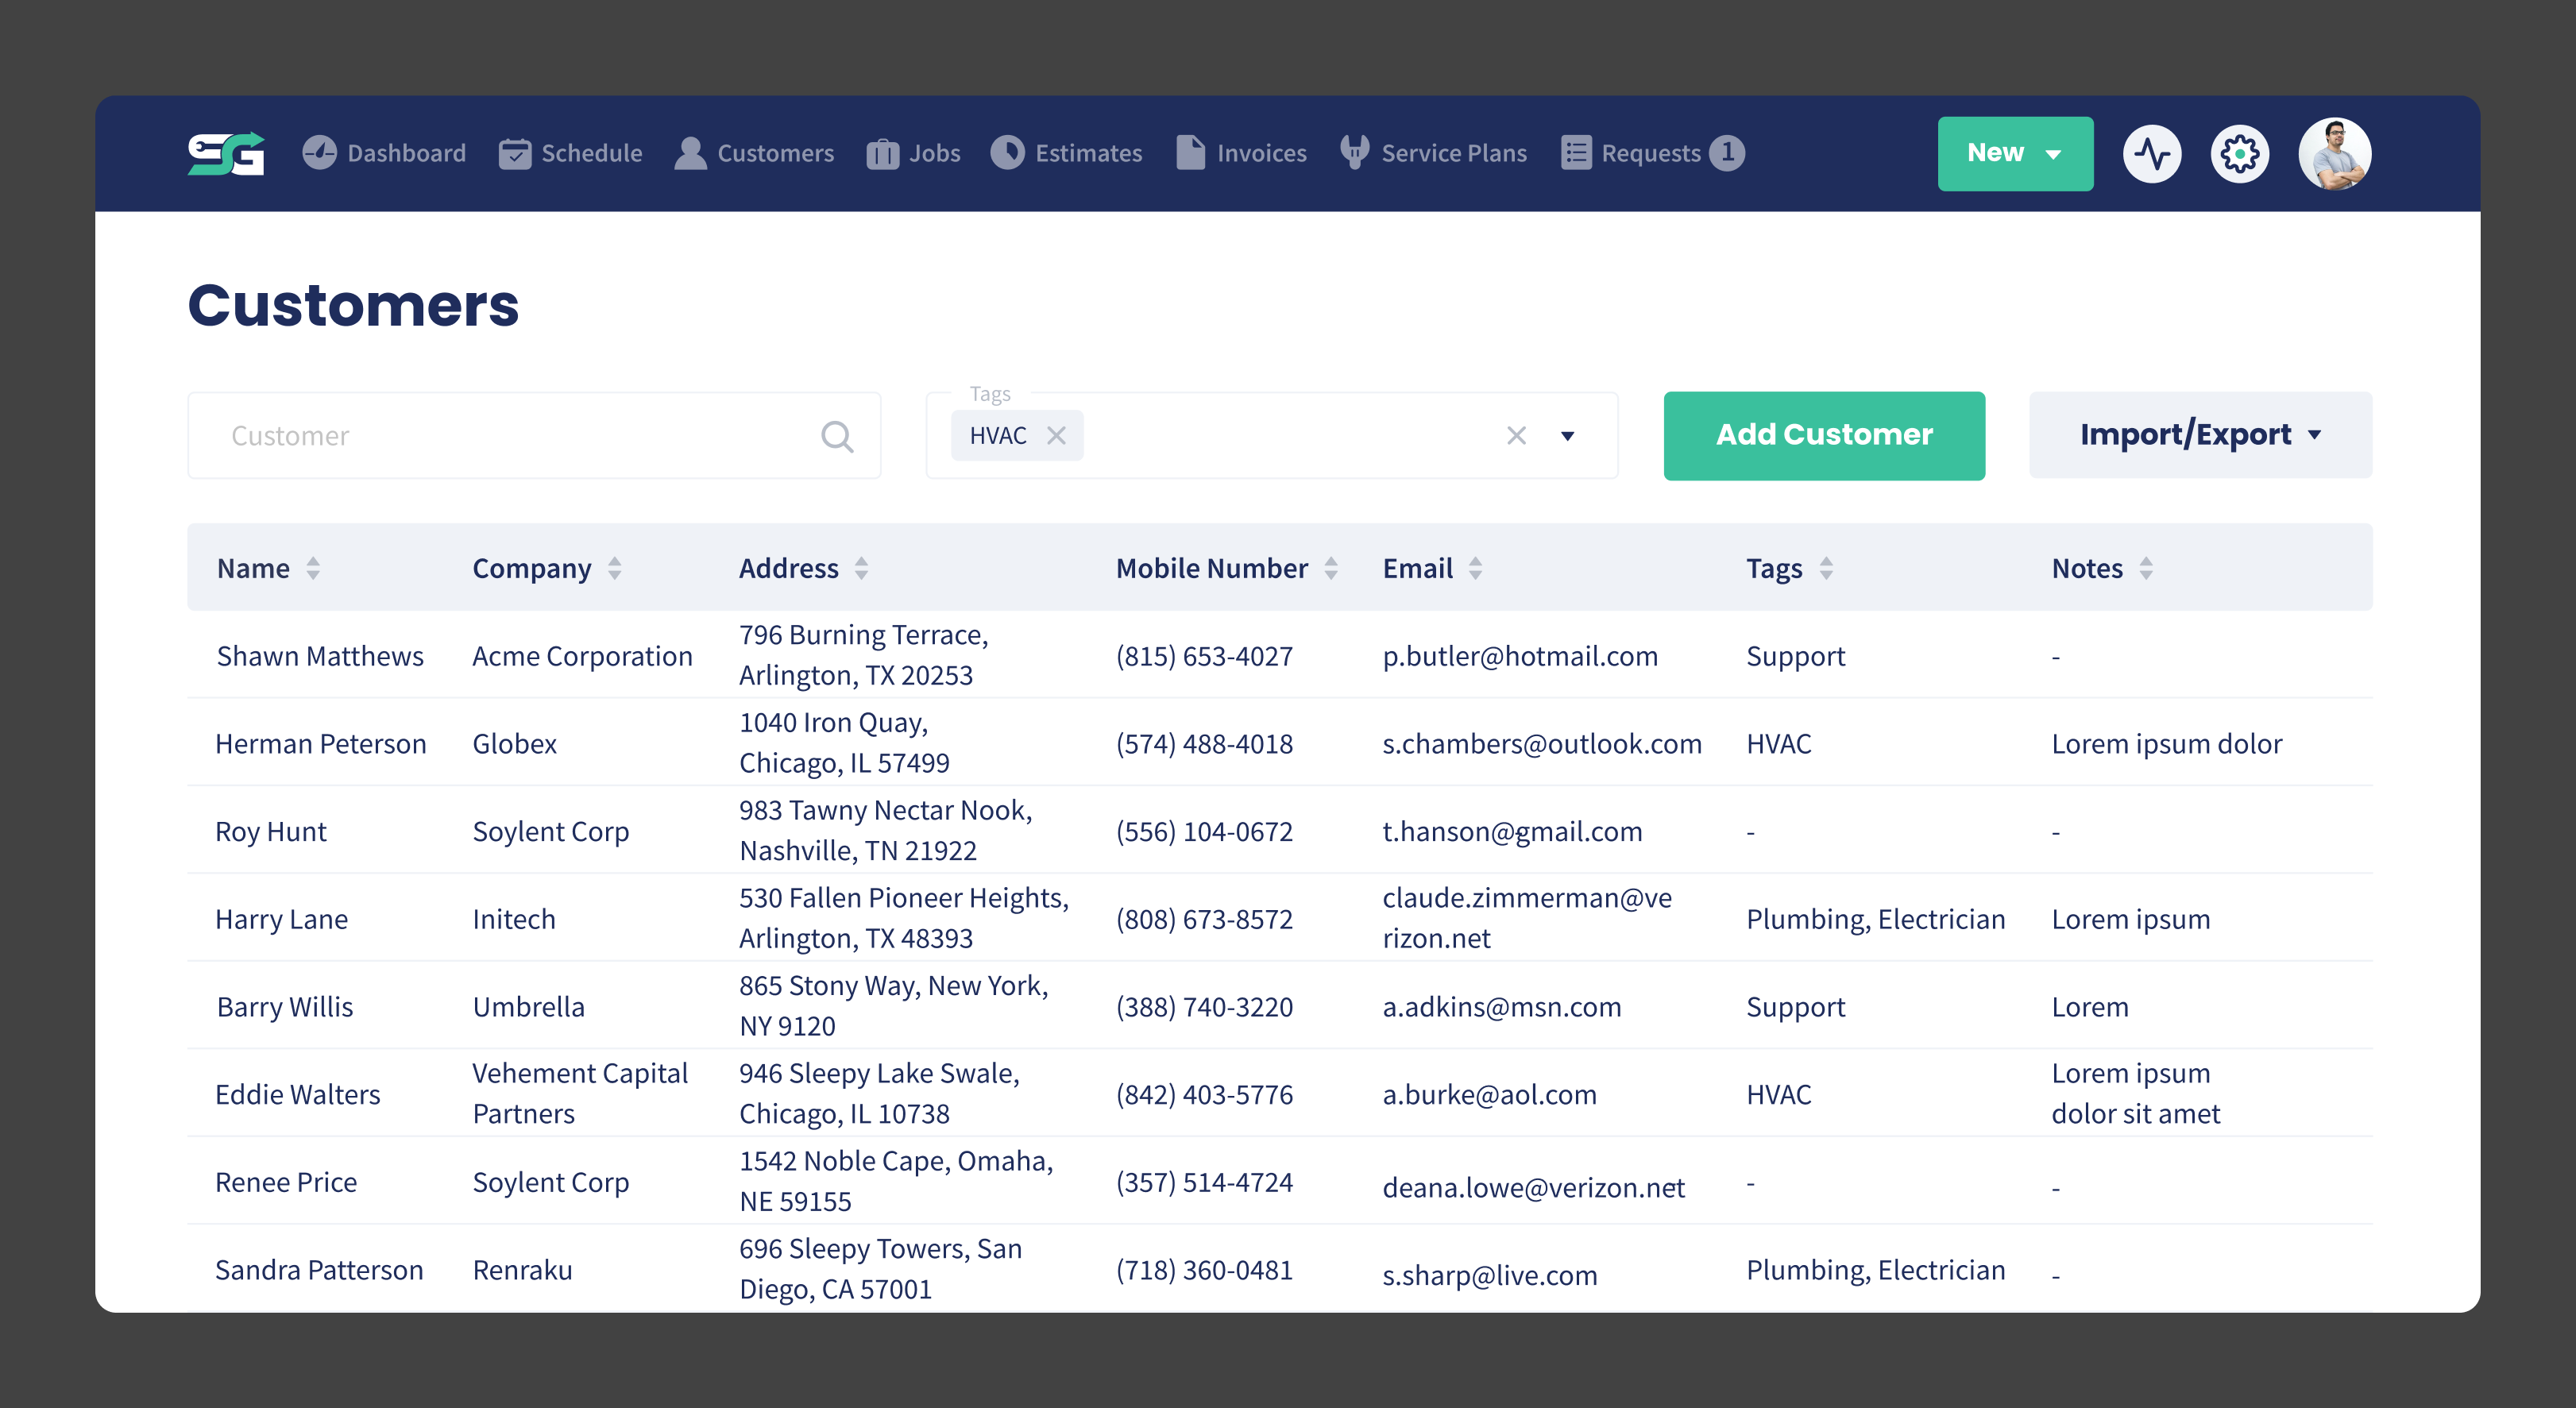Viewport: 2576px width, 1408px height.
Task: Open the Import/Export dropdown
Action: tap(2199, 434)
